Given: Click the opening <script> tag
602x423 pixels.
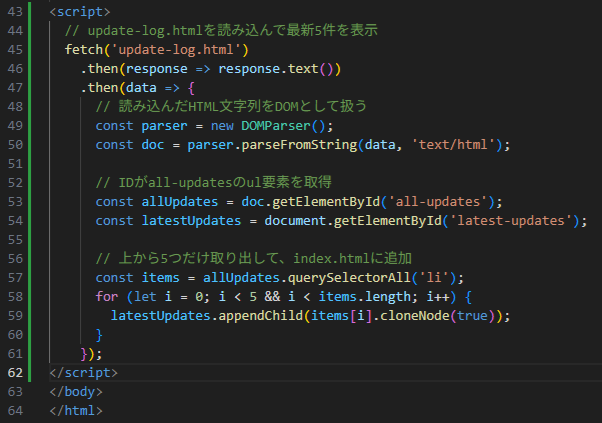Looking at the screenshot, I should (80, 12).
